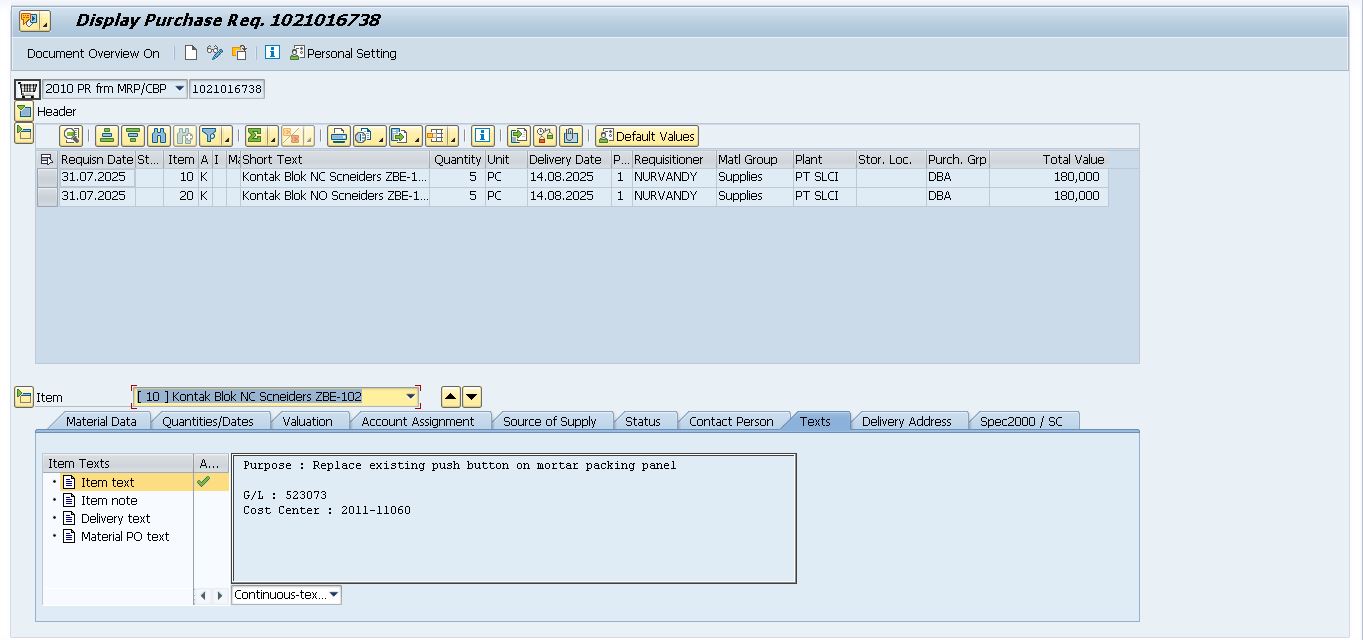Sort ascending in item overview toolbar
This screenshot has height=640, width=1363.
tap(107, 136)
